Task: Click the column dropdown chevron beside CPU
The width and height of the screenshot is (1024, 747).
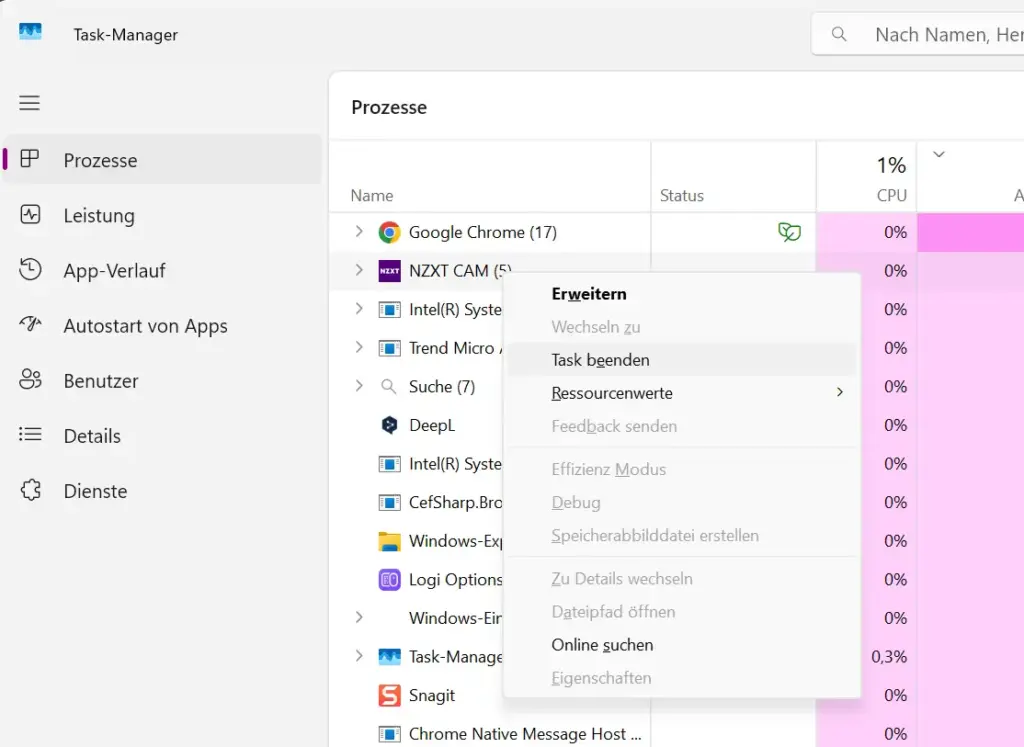Action: 939,155
